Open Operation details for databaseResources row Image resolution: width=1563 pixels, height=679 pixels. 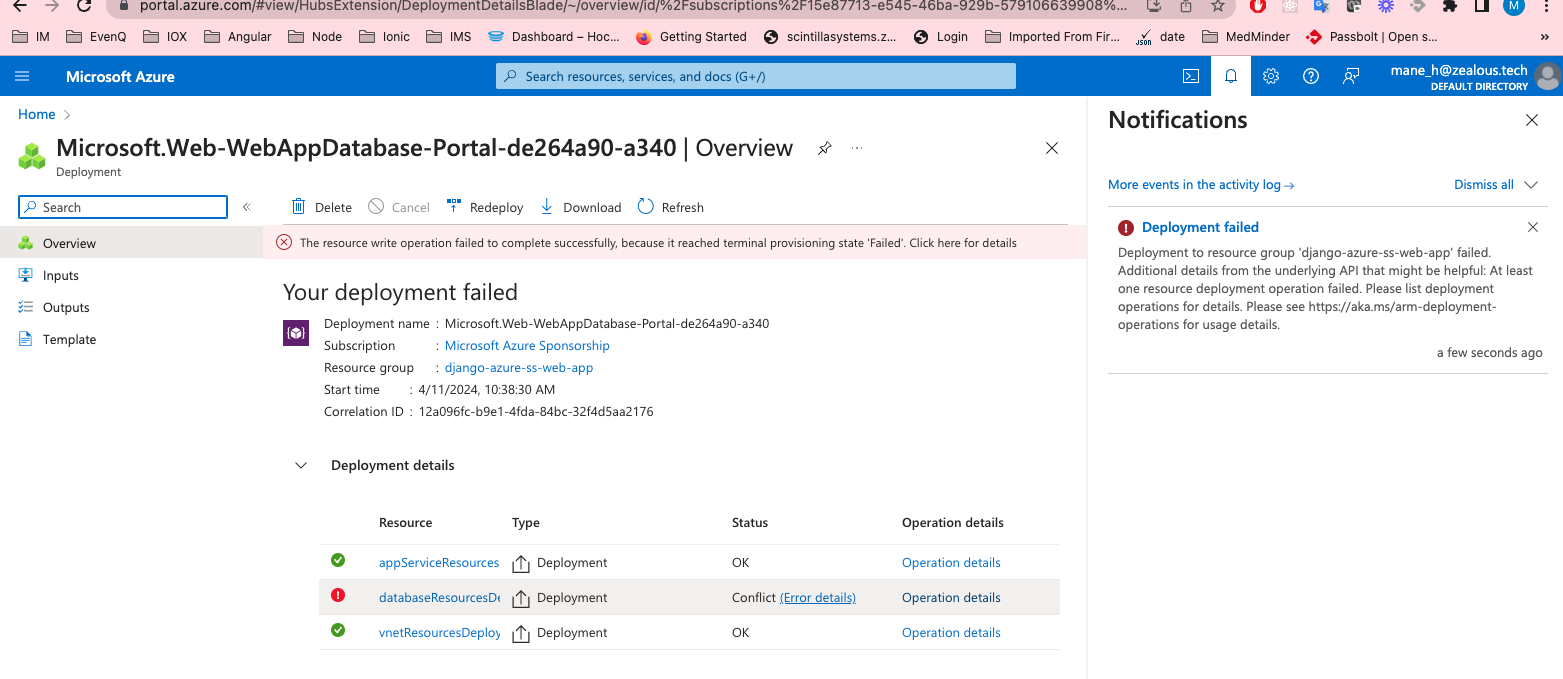pos(951,598)
